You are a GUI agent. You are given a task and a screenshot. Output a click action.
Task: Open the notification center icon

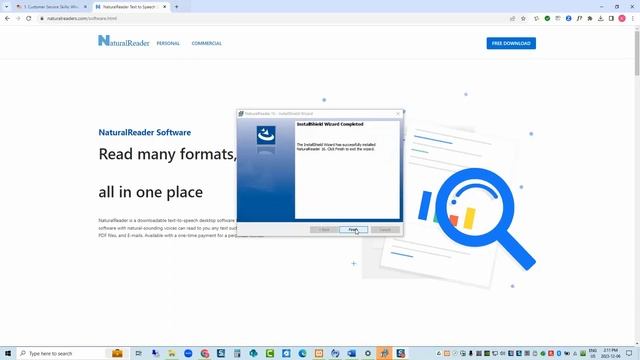point(629,353)
